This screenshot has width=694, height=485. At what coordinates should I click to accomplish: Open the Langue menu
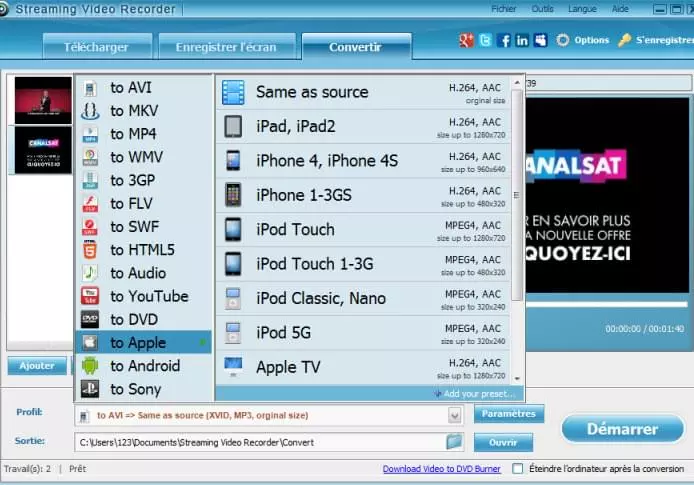582,9
